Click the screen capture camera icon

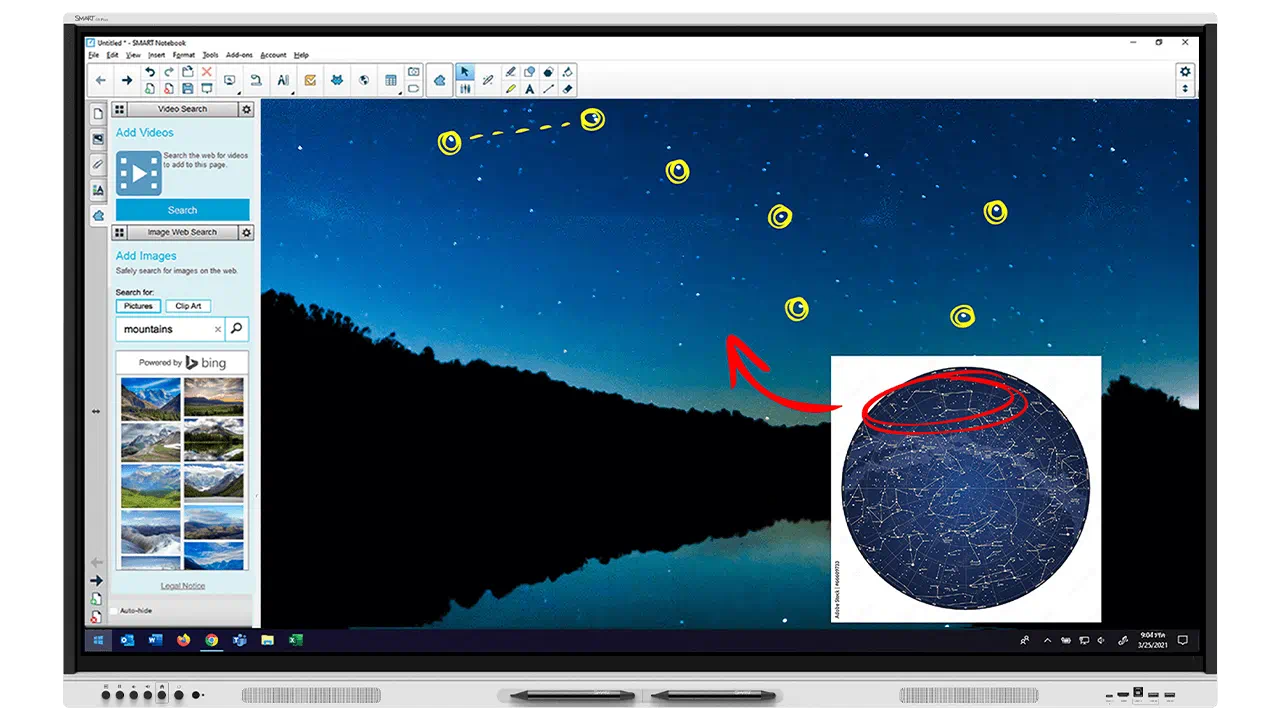point(413,72)
